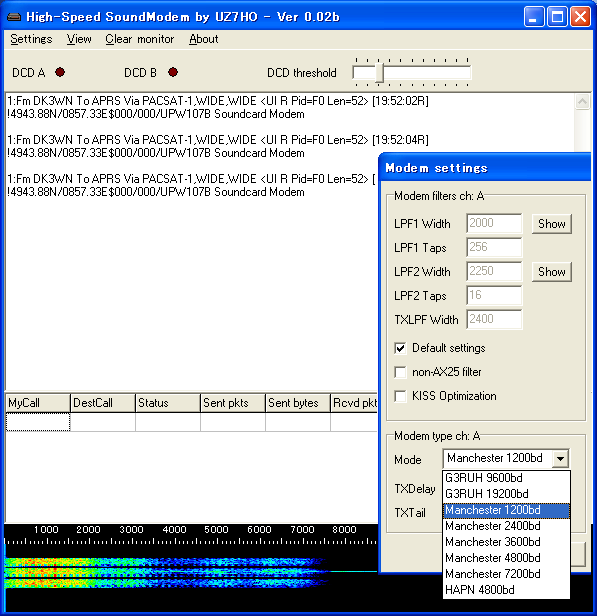Show the LPF1 Width filter response
The height and width of the screenshot is (616, 597).
click(x=552, y=224)
